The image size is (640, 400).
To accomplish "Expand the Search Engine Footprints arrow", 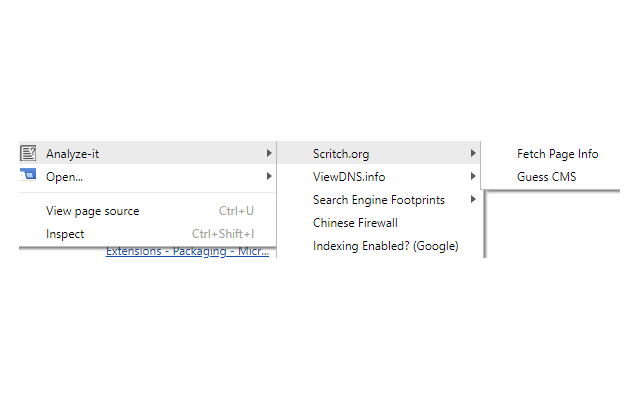I will [x=473, y=199].
